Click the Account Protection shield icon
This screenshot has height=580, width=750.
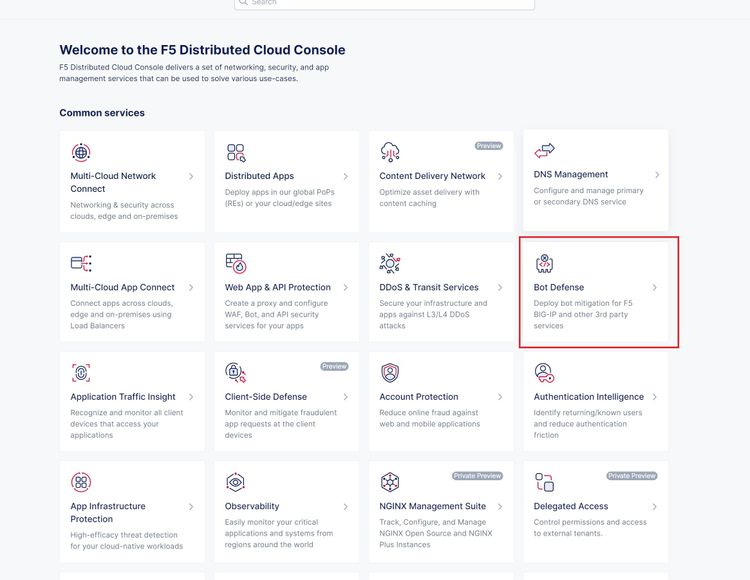click(390, 373)
